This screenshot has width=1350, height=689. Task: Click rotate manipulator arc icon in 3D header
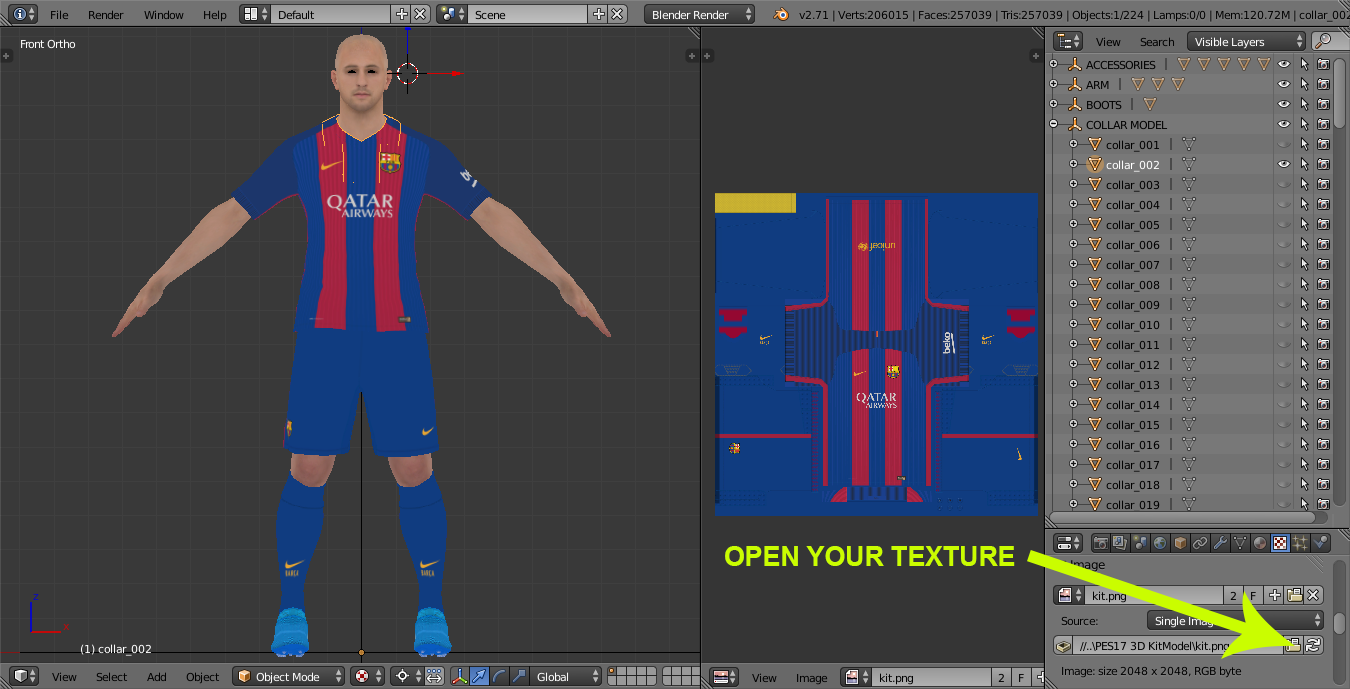click(499, 677)
